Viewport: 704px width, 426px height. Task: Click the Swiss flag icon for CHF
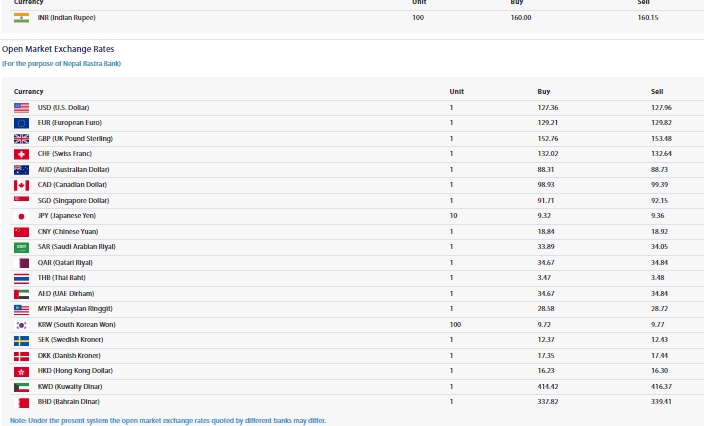click(21, 154)
